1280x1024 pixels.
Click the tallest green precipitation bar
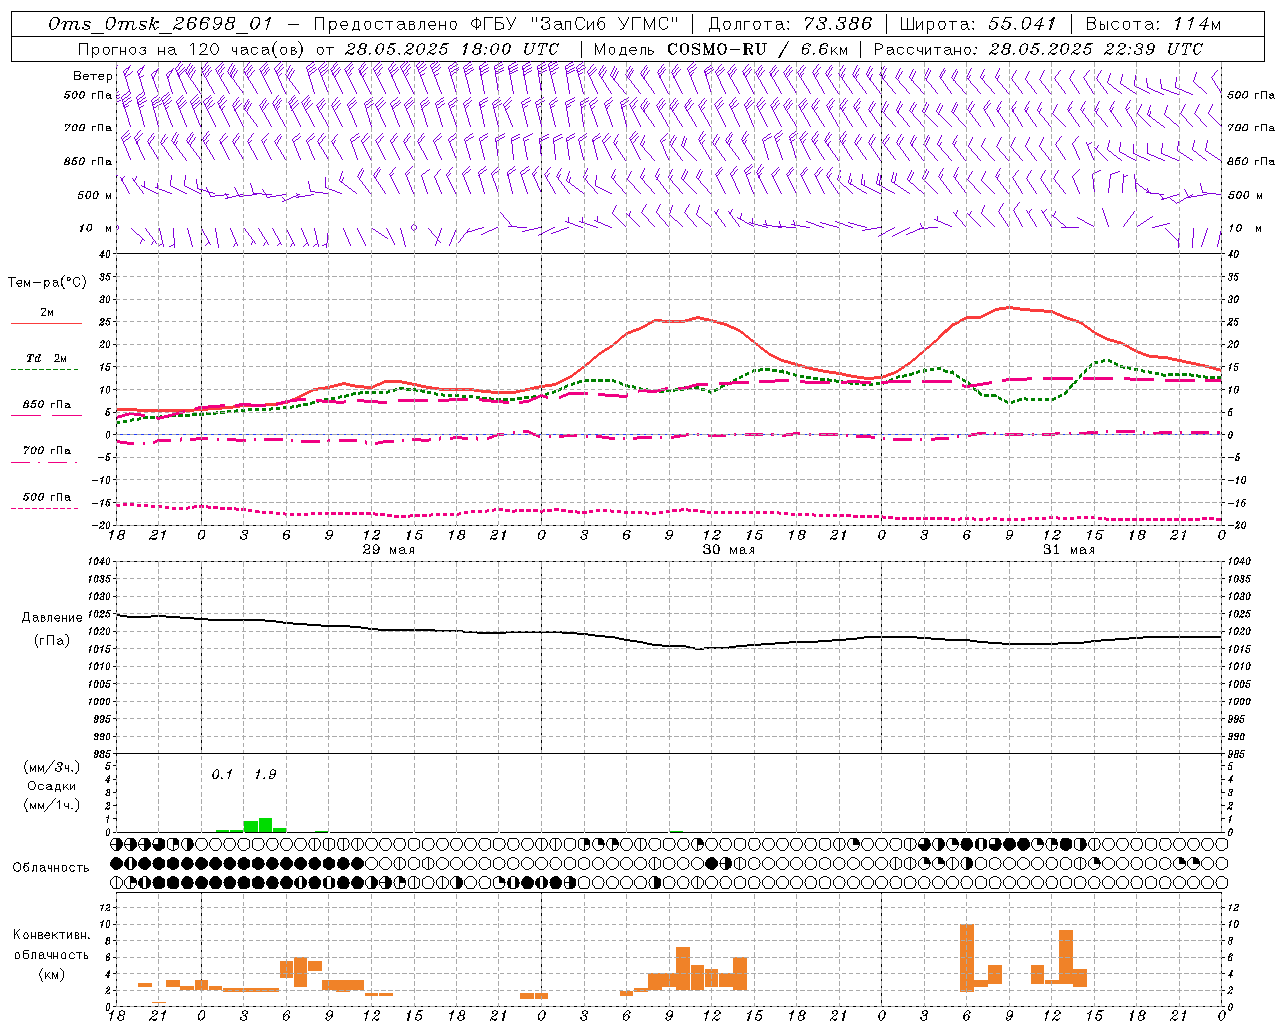pos(265,825)
